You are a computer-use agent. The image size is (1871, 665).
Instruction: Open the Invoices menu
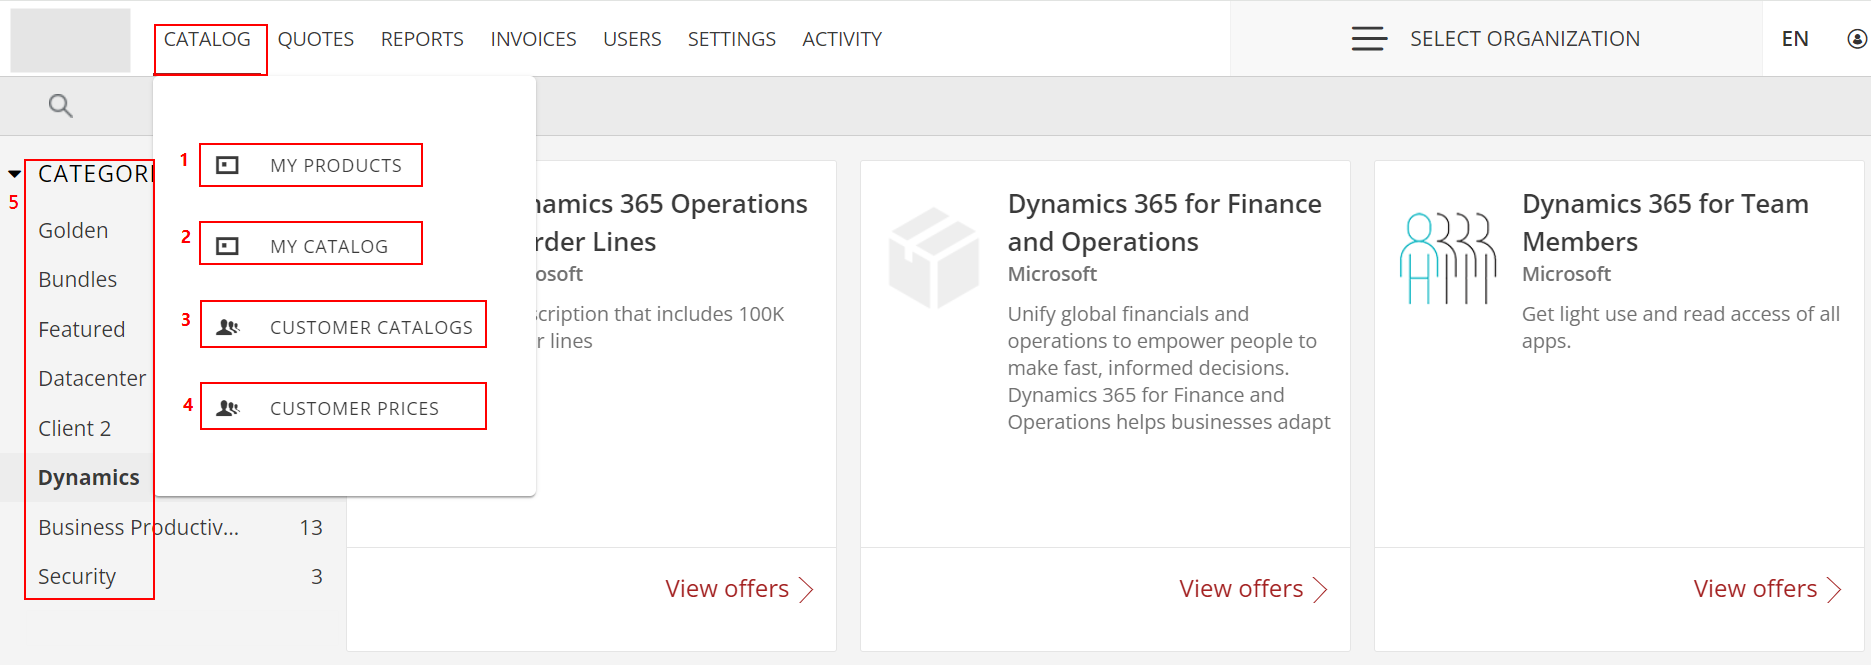click(533, 39)
